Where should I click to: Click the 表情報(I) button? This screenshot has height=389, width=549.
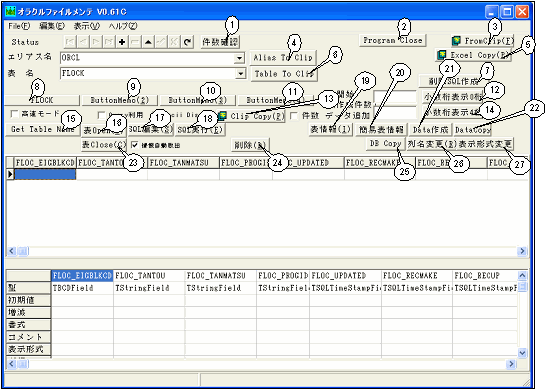[x=330, y=130]
